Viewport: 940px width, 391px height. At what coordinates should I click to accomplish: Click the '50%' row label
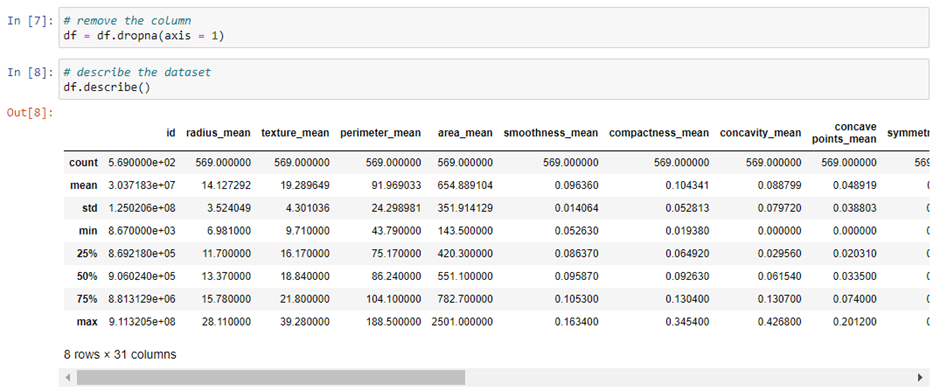coord(88,276)
